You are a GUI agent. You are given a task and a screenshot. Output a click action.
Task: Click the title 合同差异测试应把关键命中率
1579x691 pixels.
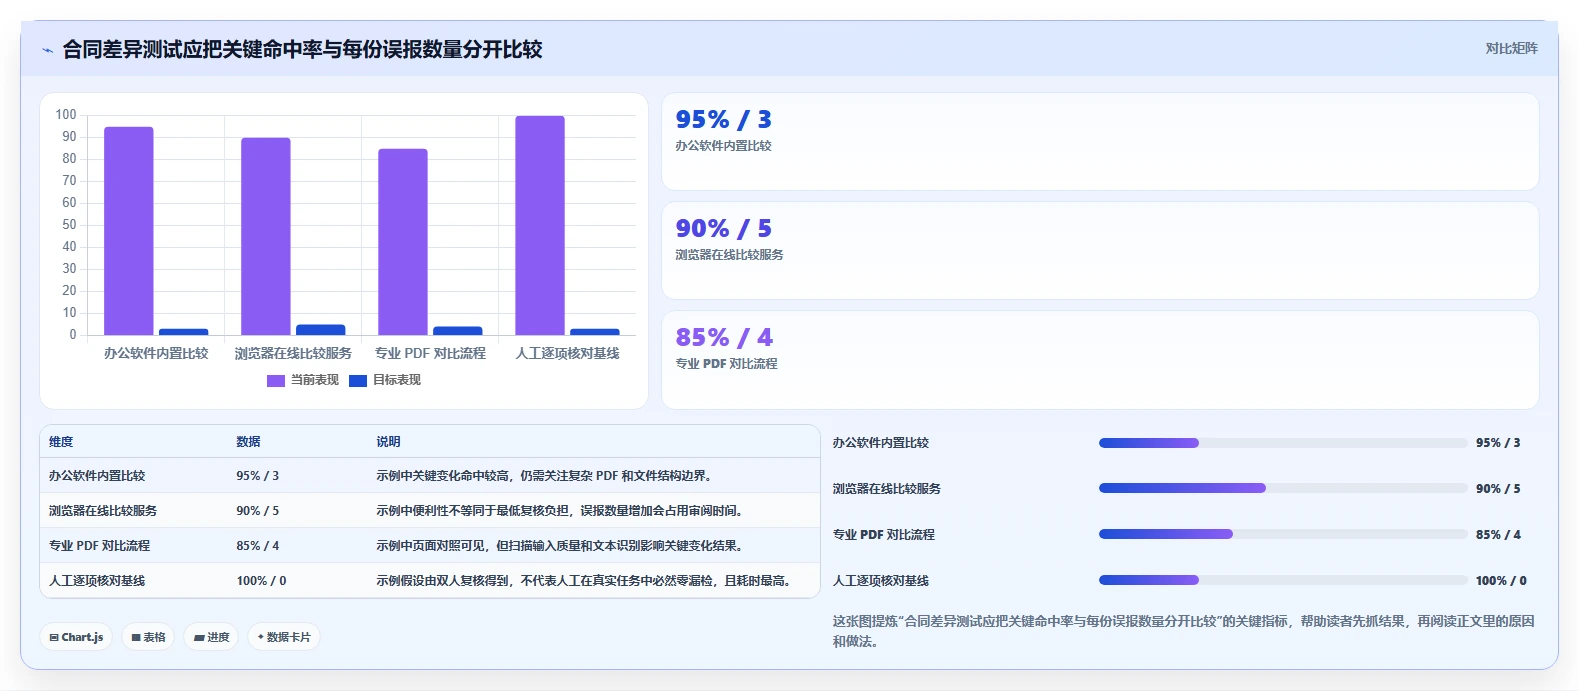click(302, 50)
